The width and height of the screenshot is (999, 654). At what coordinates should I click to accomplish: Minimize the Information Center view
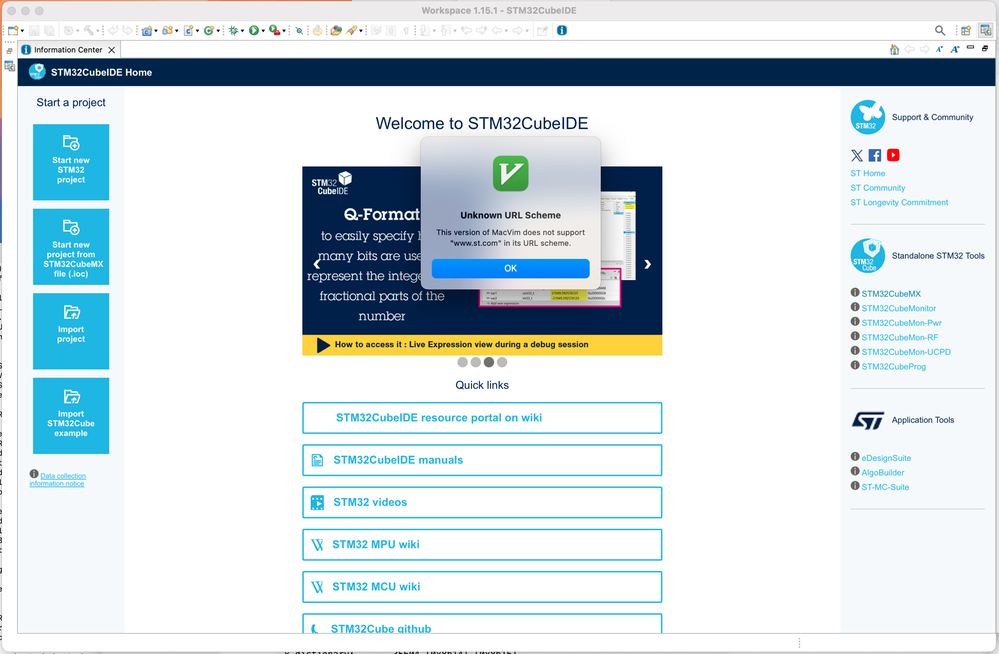[x=970, y=48]
